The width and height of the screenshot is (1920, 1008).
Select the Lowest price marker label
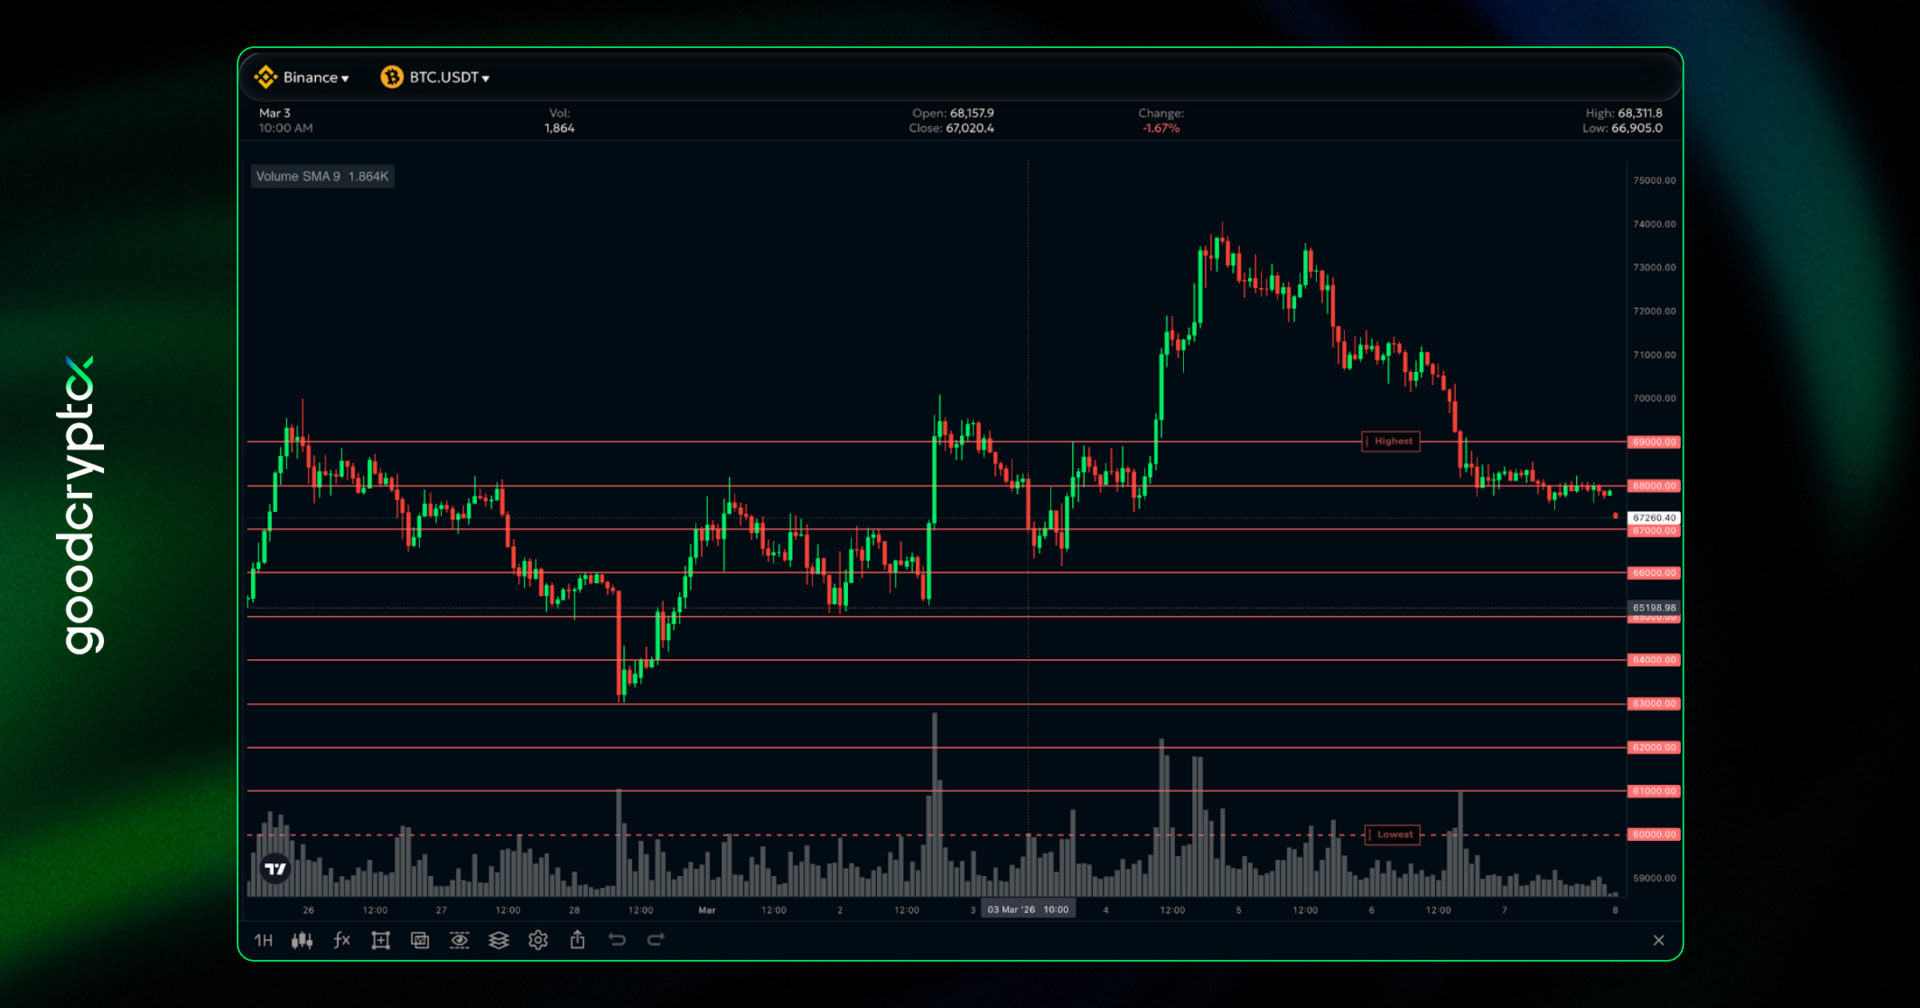click(1391, 834)
